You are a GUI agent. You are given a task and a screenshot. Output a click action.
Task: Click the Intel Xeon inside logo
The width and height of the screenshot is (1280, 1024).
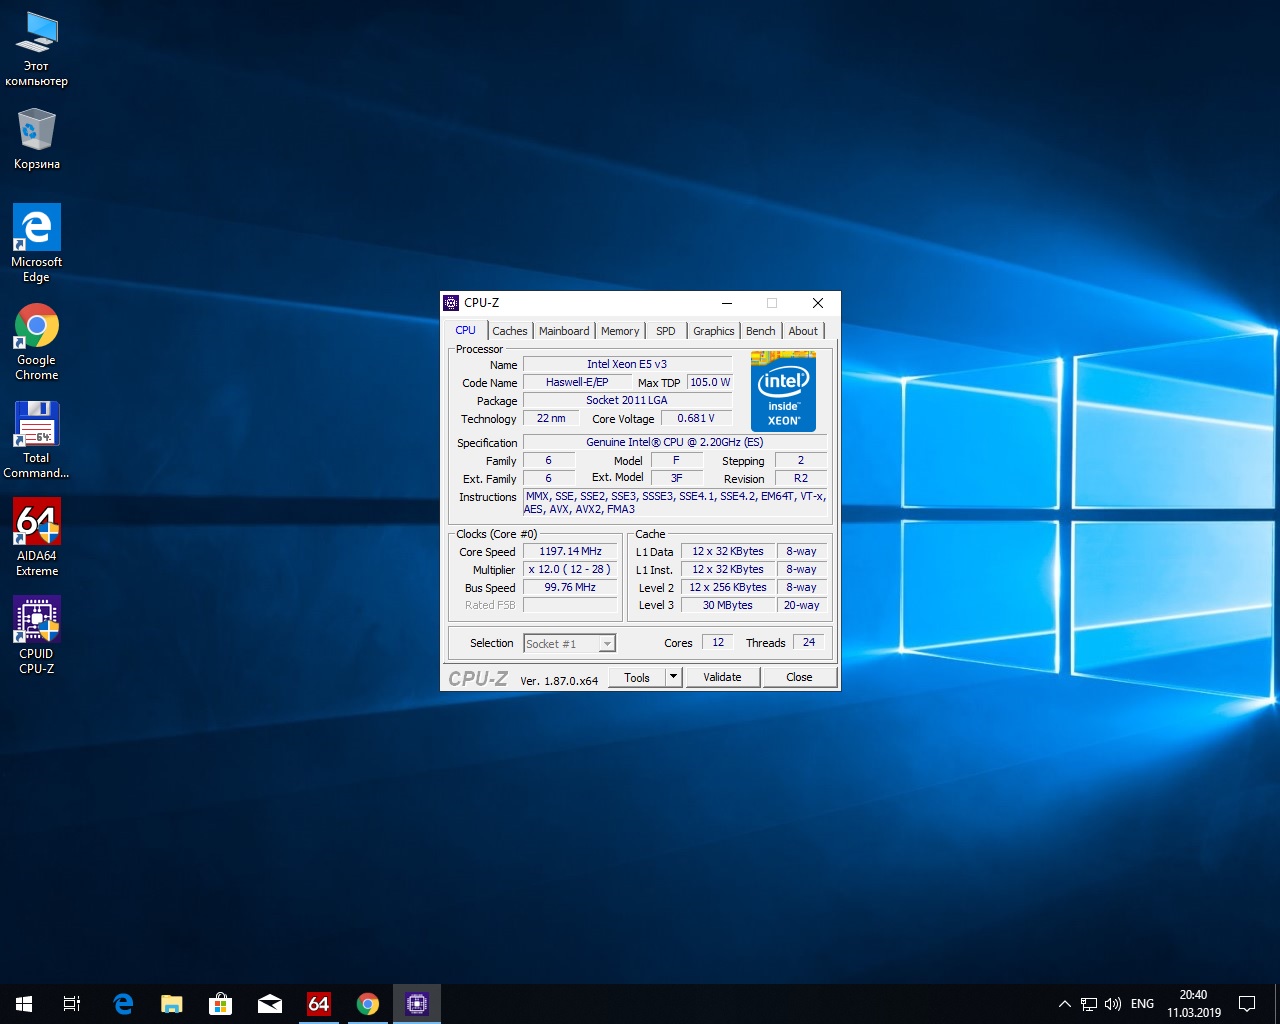(783, 391)
